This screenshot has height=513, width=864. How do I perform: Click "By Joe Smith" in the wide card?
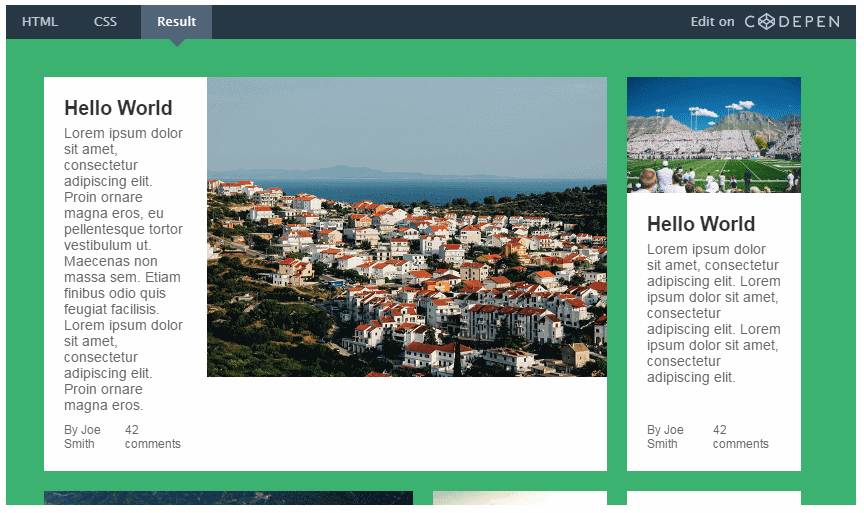click(83, 437)
